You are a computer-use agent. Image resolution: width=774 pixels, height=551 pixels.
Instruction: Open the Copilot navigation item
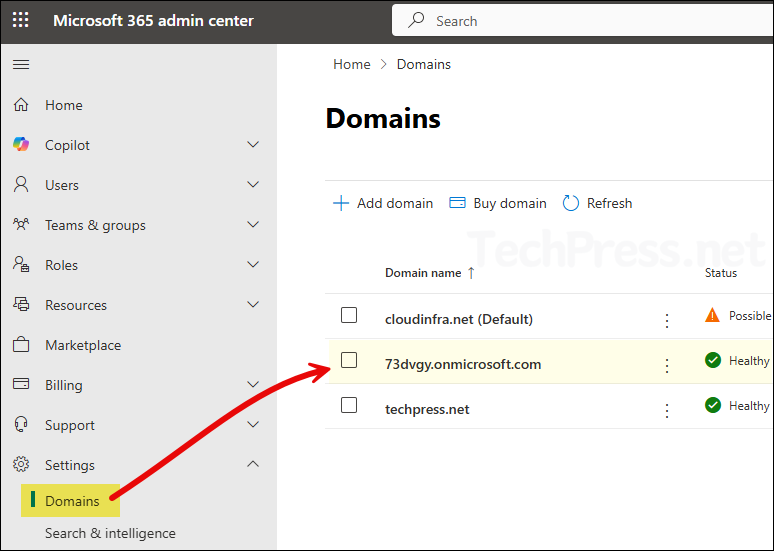pyautogui.click(x=67, y=145)
